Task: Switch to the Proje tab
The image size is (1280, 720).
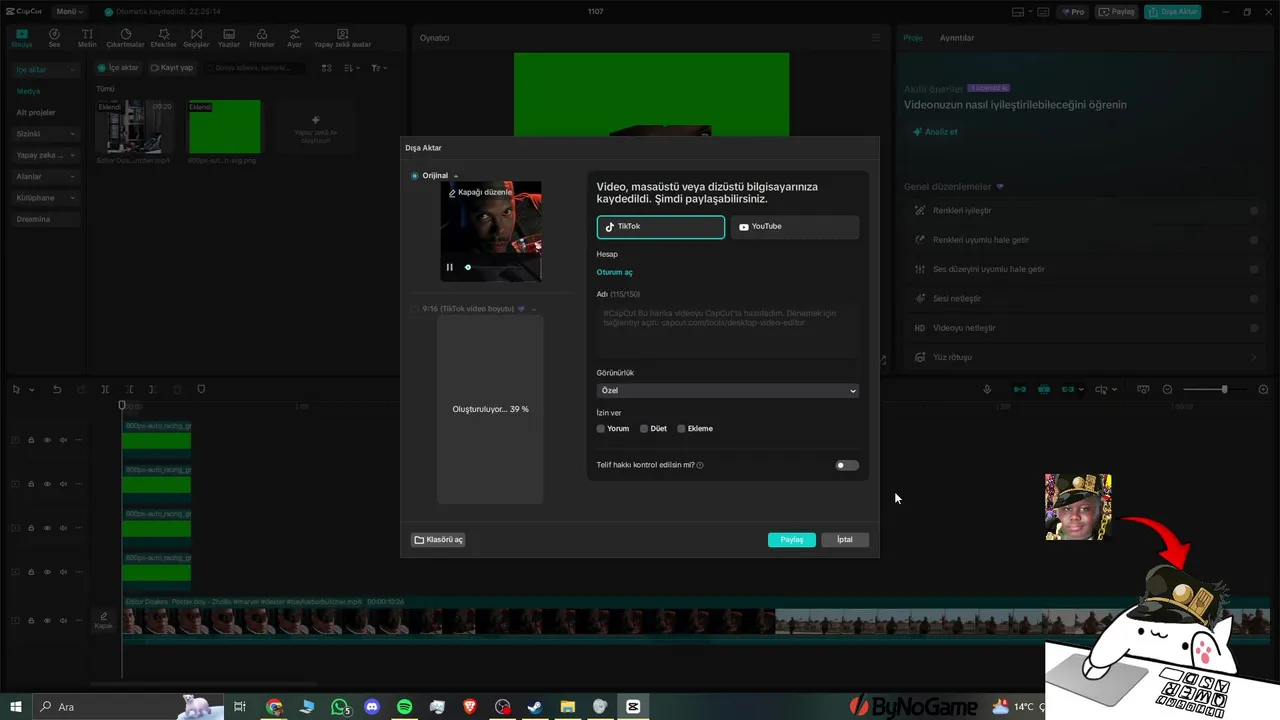Action: [x=913, y=38]
